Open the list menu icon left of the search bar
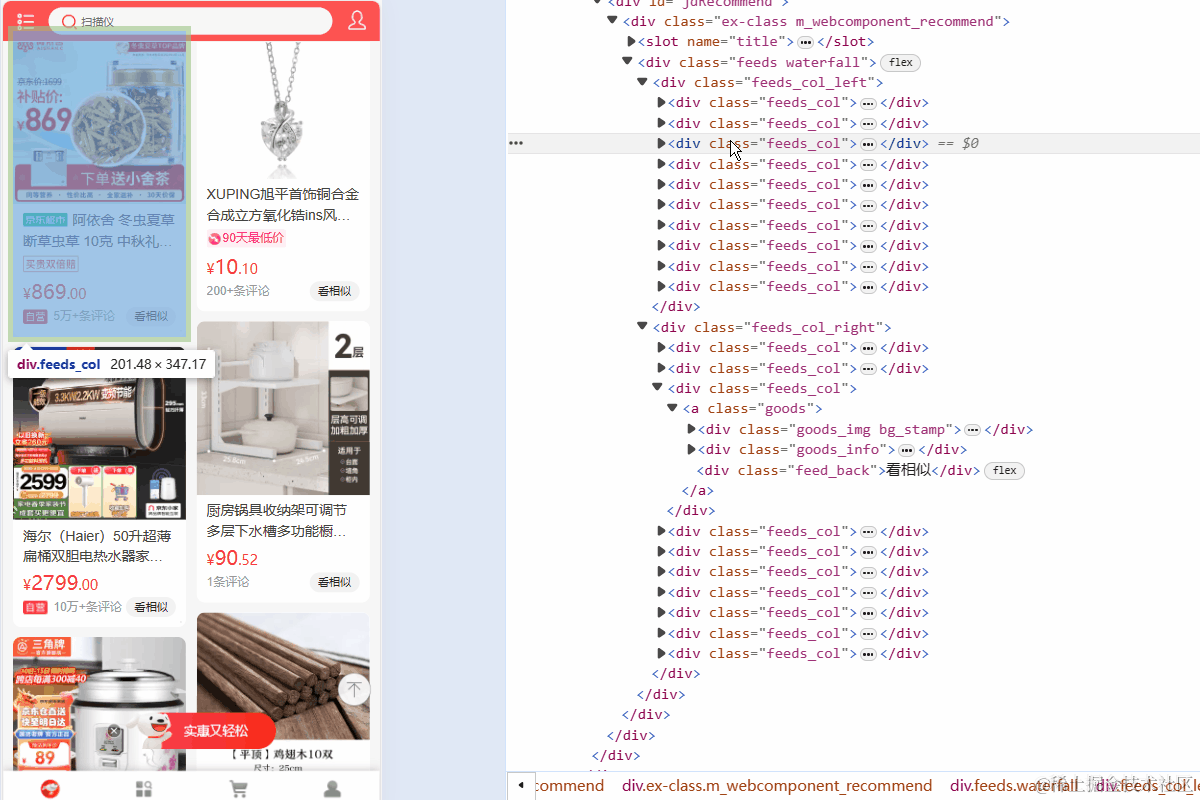 [x=26, y=21]
